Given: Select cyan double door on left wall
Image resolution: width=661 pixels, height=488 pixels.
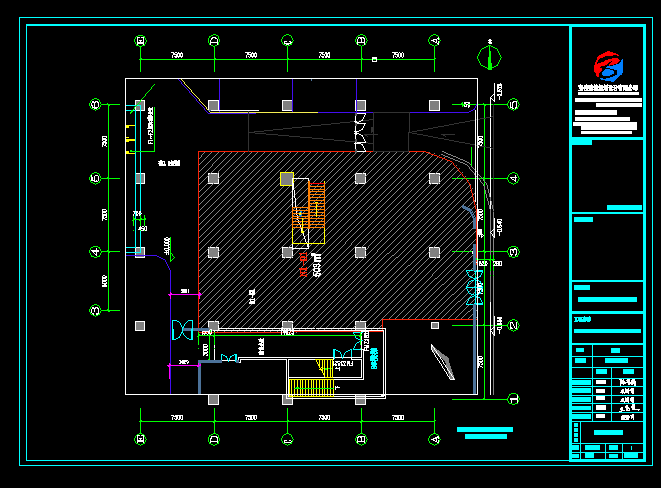Looking at the screenshot, I should pos(182,327).
